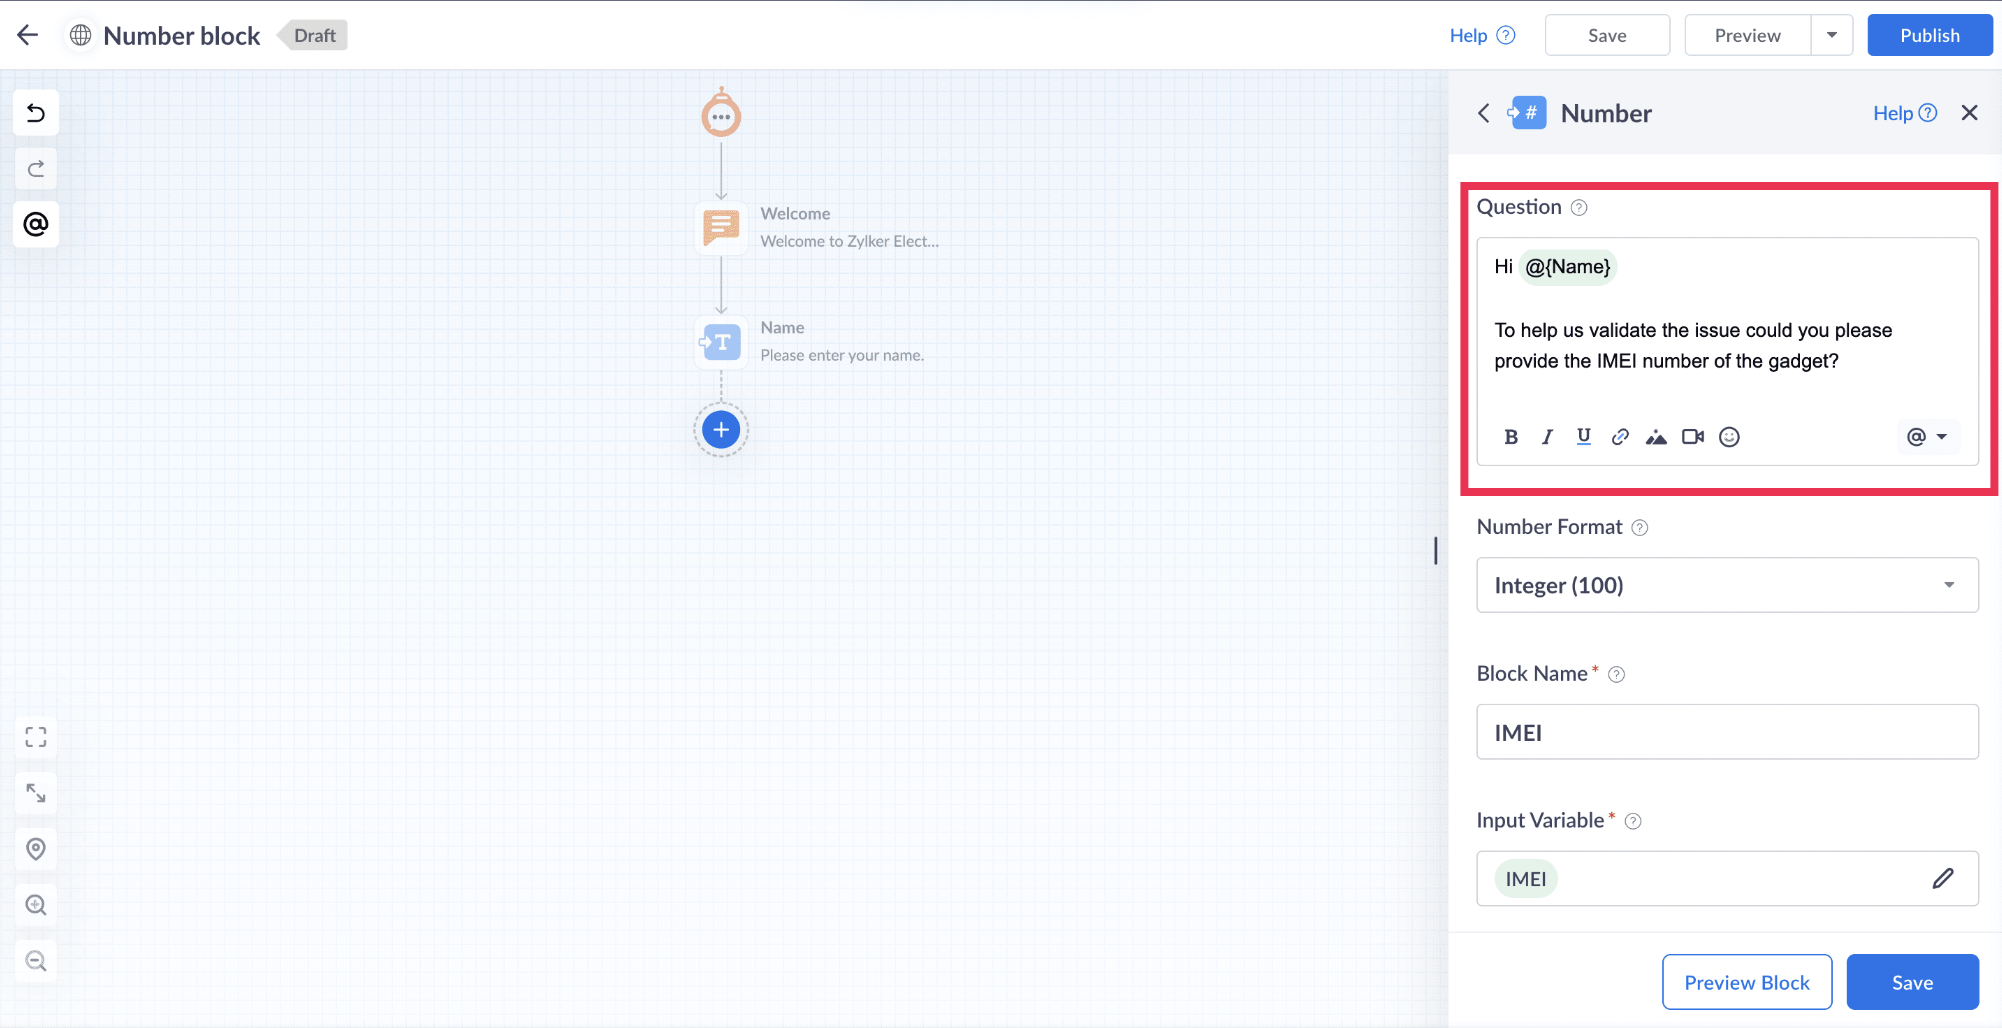Open Help in the Number panel
Viewport: 2002px width, 1028px height.
click(1905, 113)
